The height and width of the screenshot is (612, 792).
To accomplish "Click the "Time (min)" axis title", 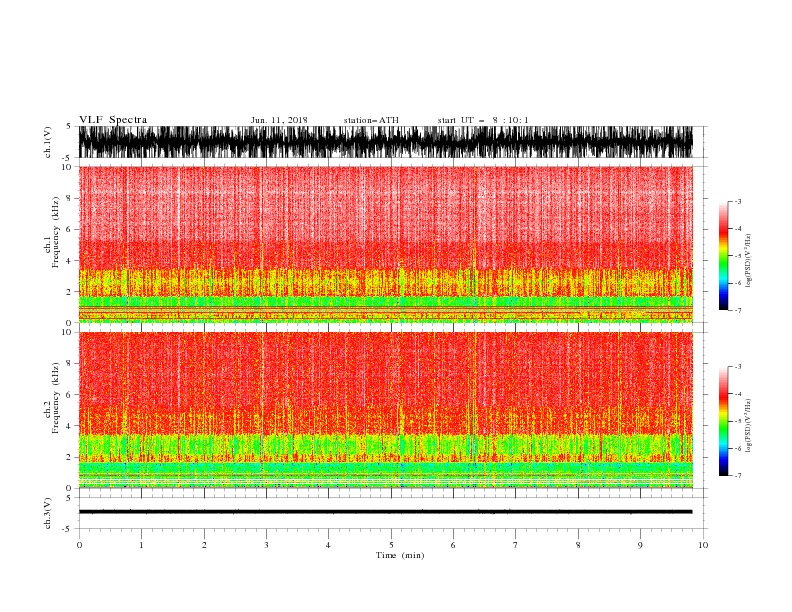I will [x=400, y=555].
